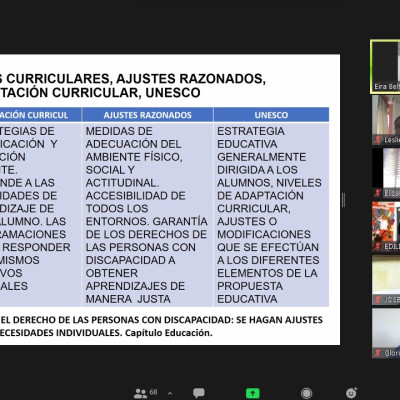Click the participant count 68
The height and width of the screenshot is (400, 400).
[x=153, y=392]
